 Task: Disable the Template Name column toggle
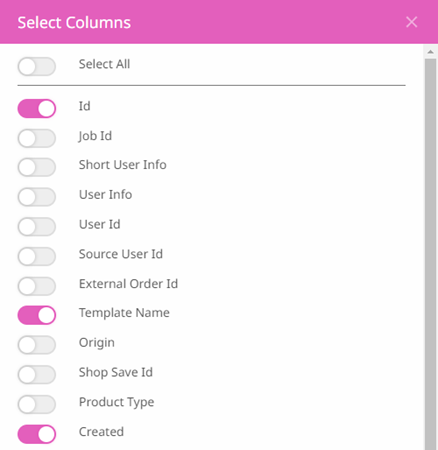point(37,315)
